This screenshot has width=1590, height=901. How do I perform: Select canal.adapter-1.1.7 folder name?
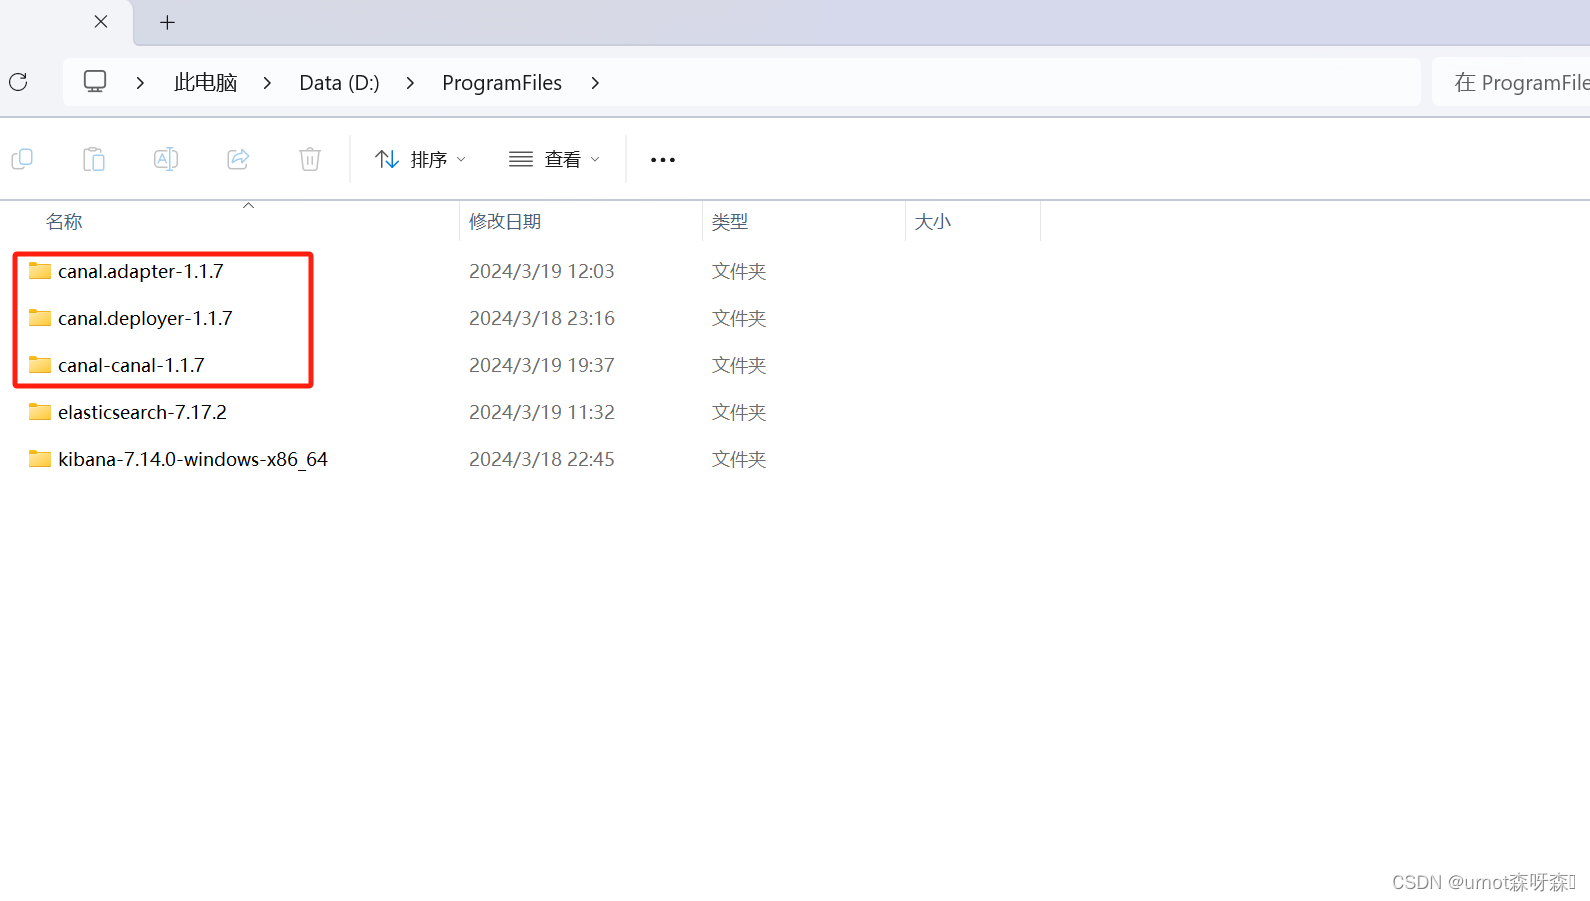point(141,271)
